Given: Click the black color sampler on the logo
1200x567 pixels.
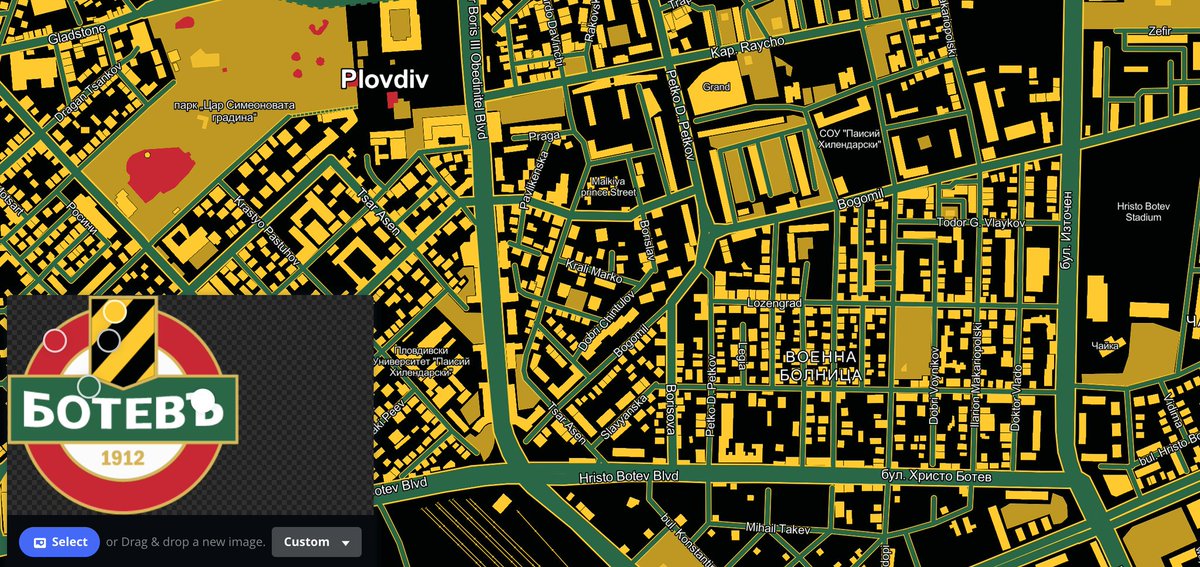Looking at the screenshot, I should 109,340.
